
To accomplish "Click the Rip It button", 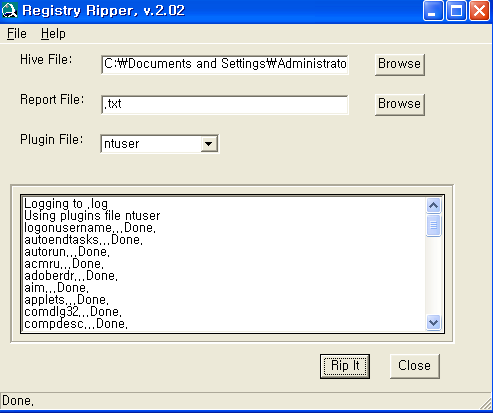I will (x=345, y=366).
